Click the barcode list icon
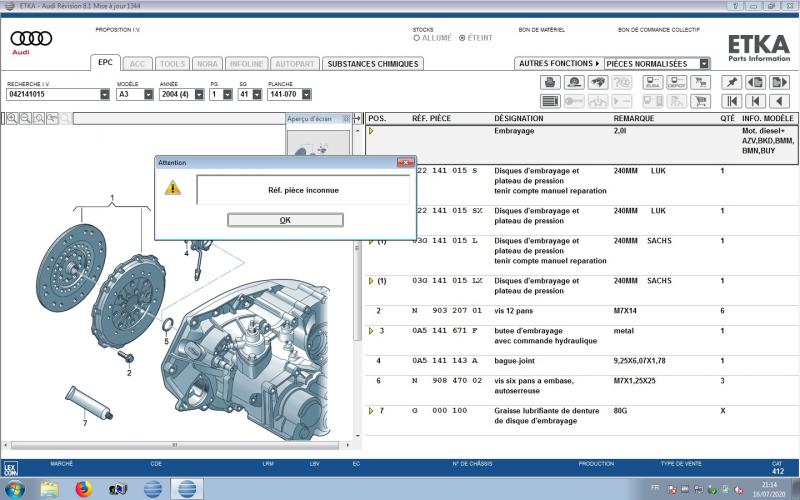Image resolution: width=800 pixels, height=500 pixels. pyautogui.click(x=550, y=101)
